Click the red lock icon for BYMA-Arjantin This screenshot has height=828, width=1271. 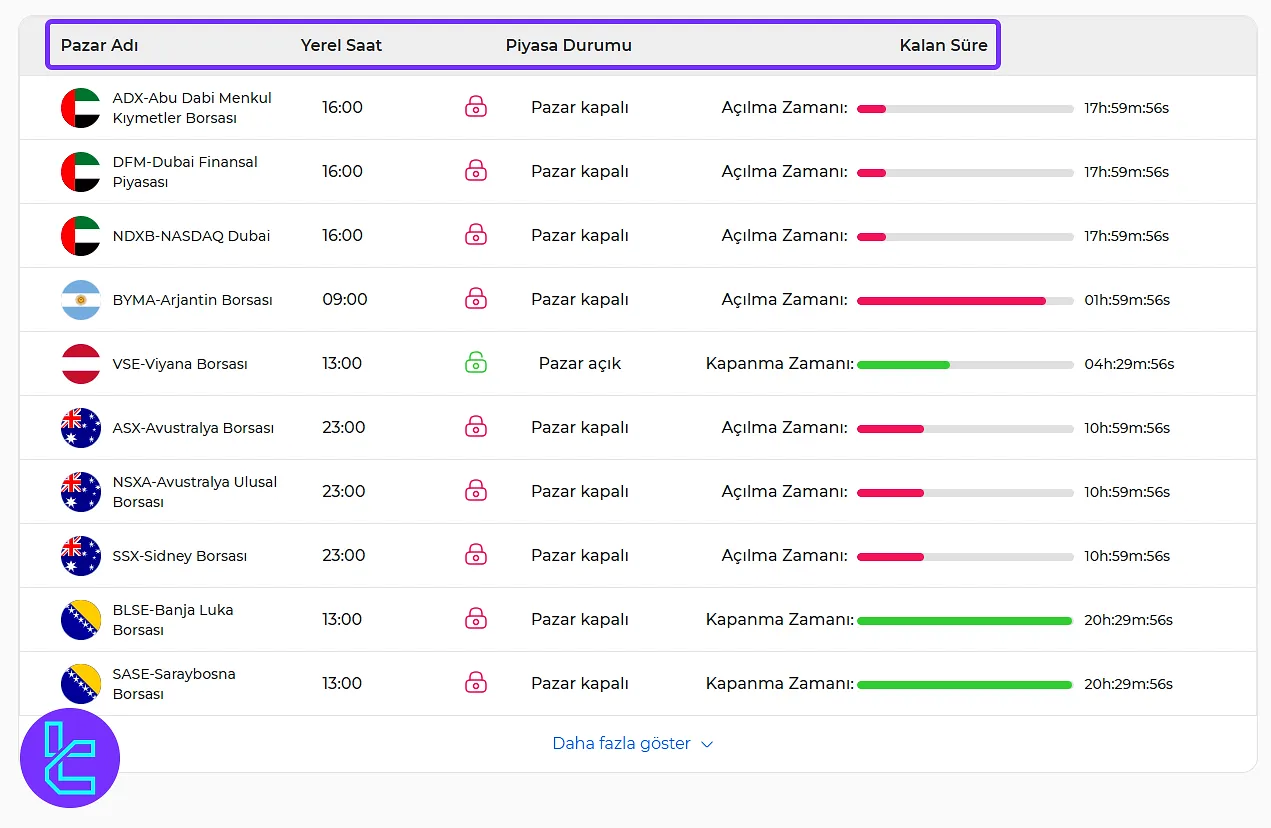pos(476,299)
